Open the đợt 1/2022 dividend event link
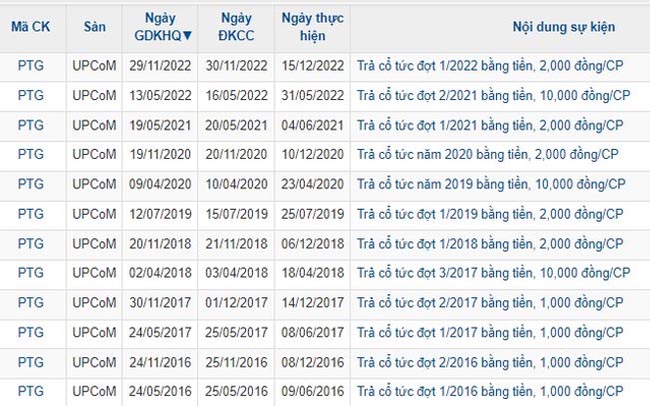The width and height of the screenshot is (650, 406). (x=493, y=67)
